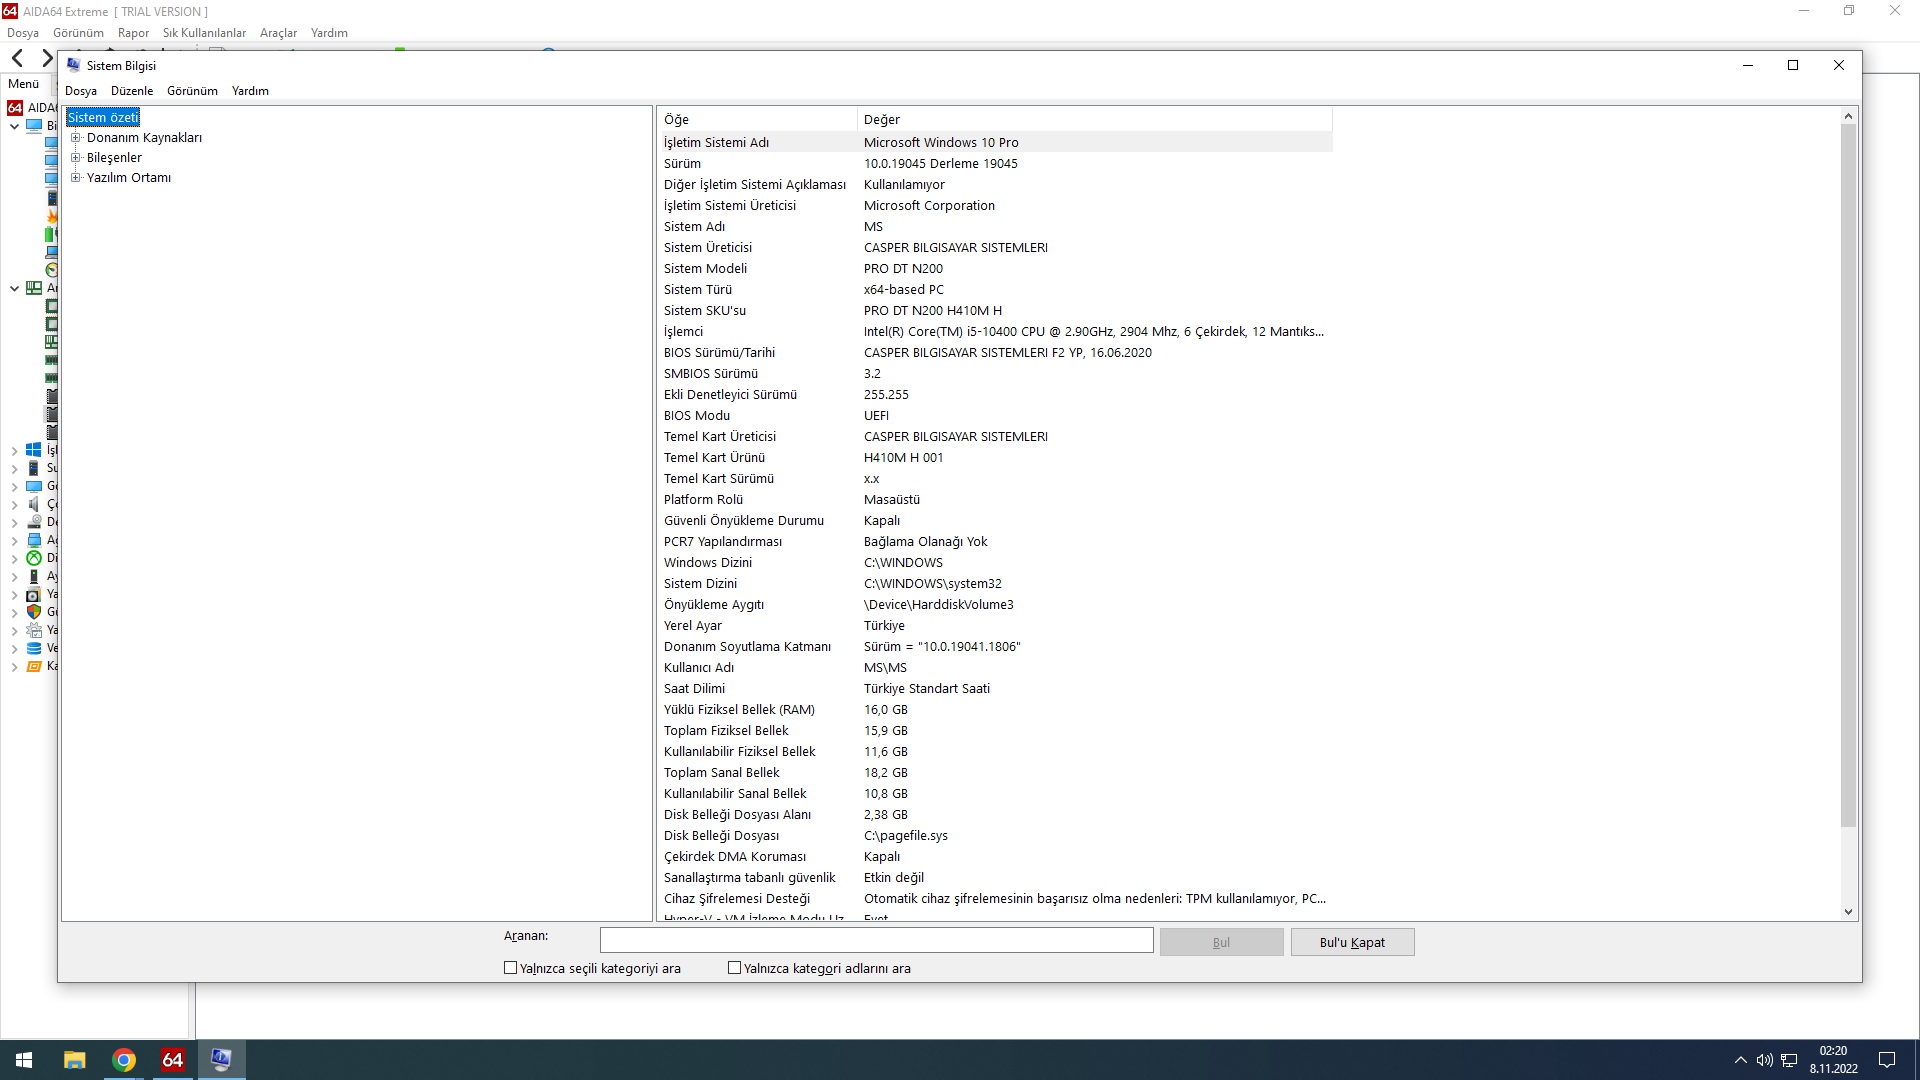Screen dimensions: 1920x1080
Task: Open the Rapor menu in AIDA64
Action: pyautogui.click(x=133, y=33)
